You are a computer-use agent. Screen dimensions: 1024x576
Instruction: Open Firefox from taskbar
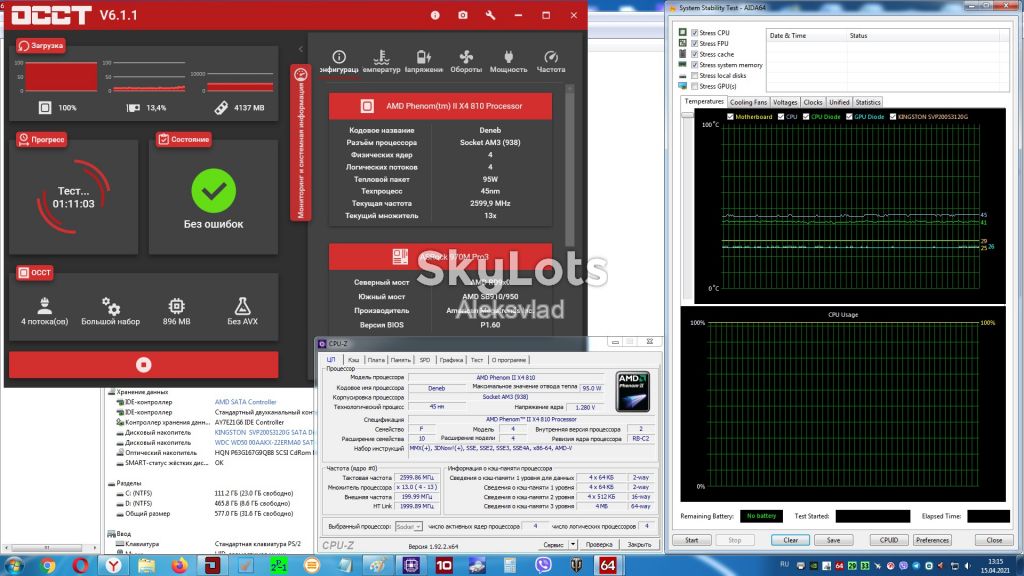click(179, 565)
